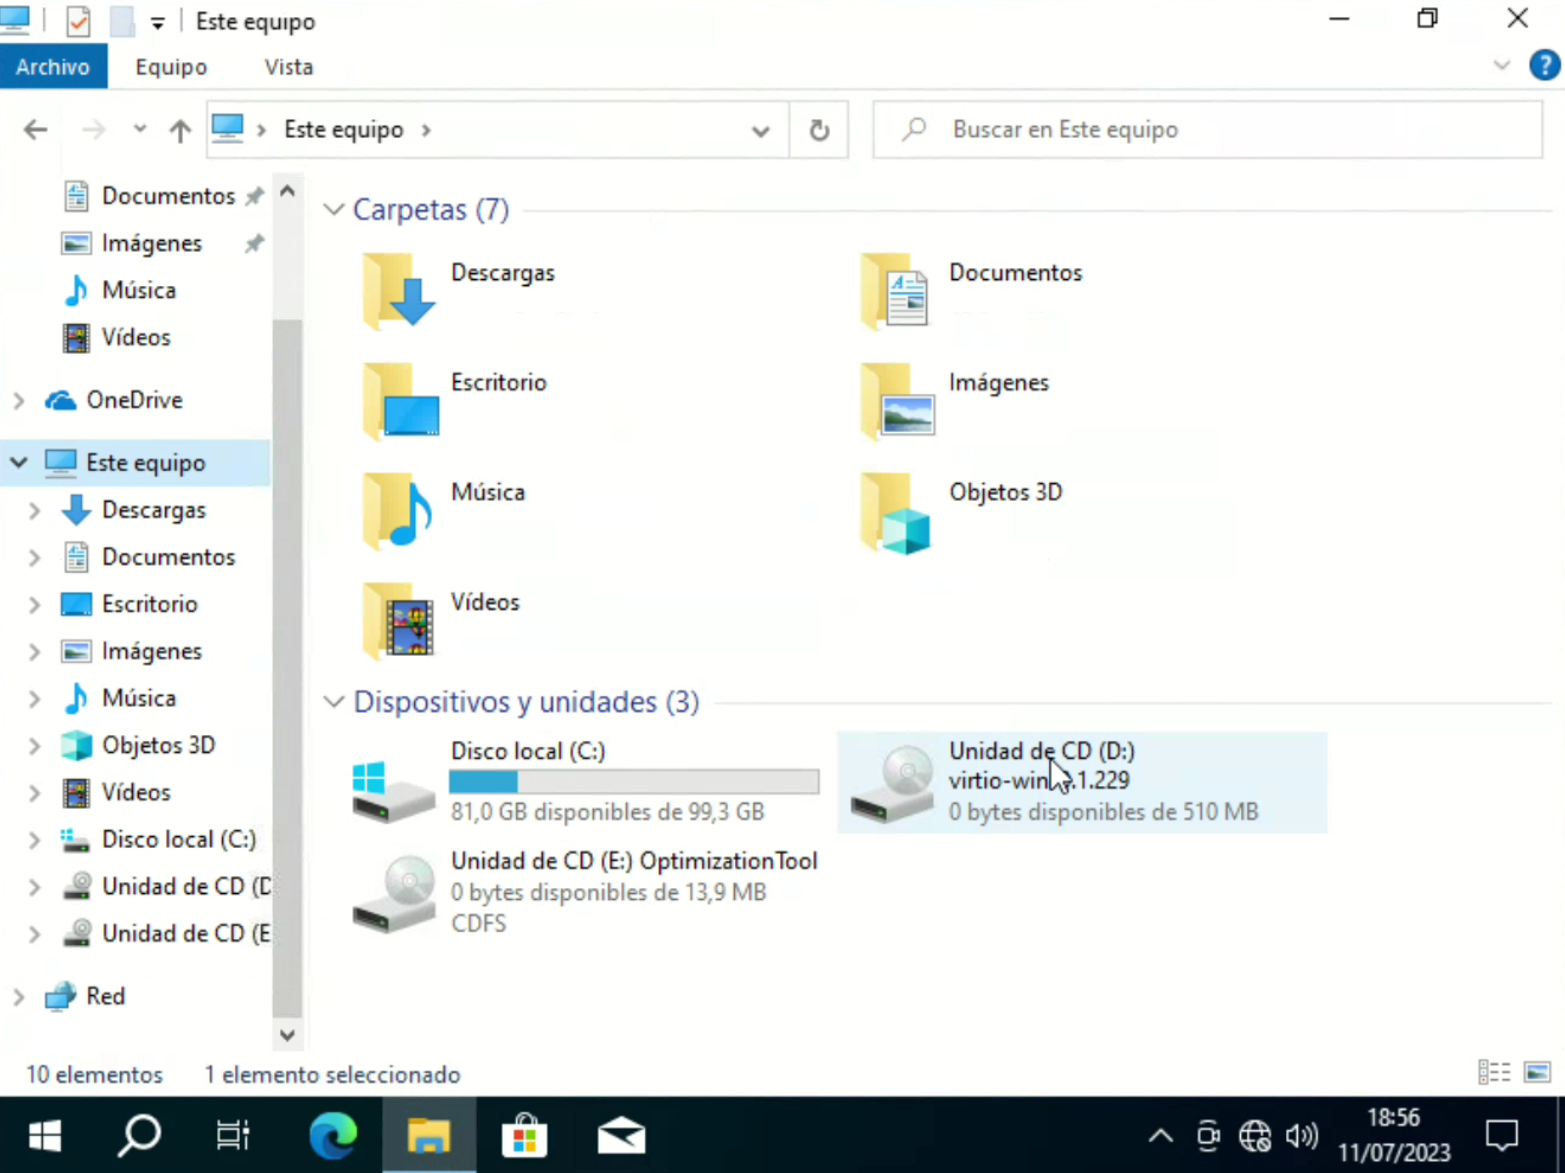
Task: Switch to details list view
Action: pyautogui.click(x=1494, y=1073)
